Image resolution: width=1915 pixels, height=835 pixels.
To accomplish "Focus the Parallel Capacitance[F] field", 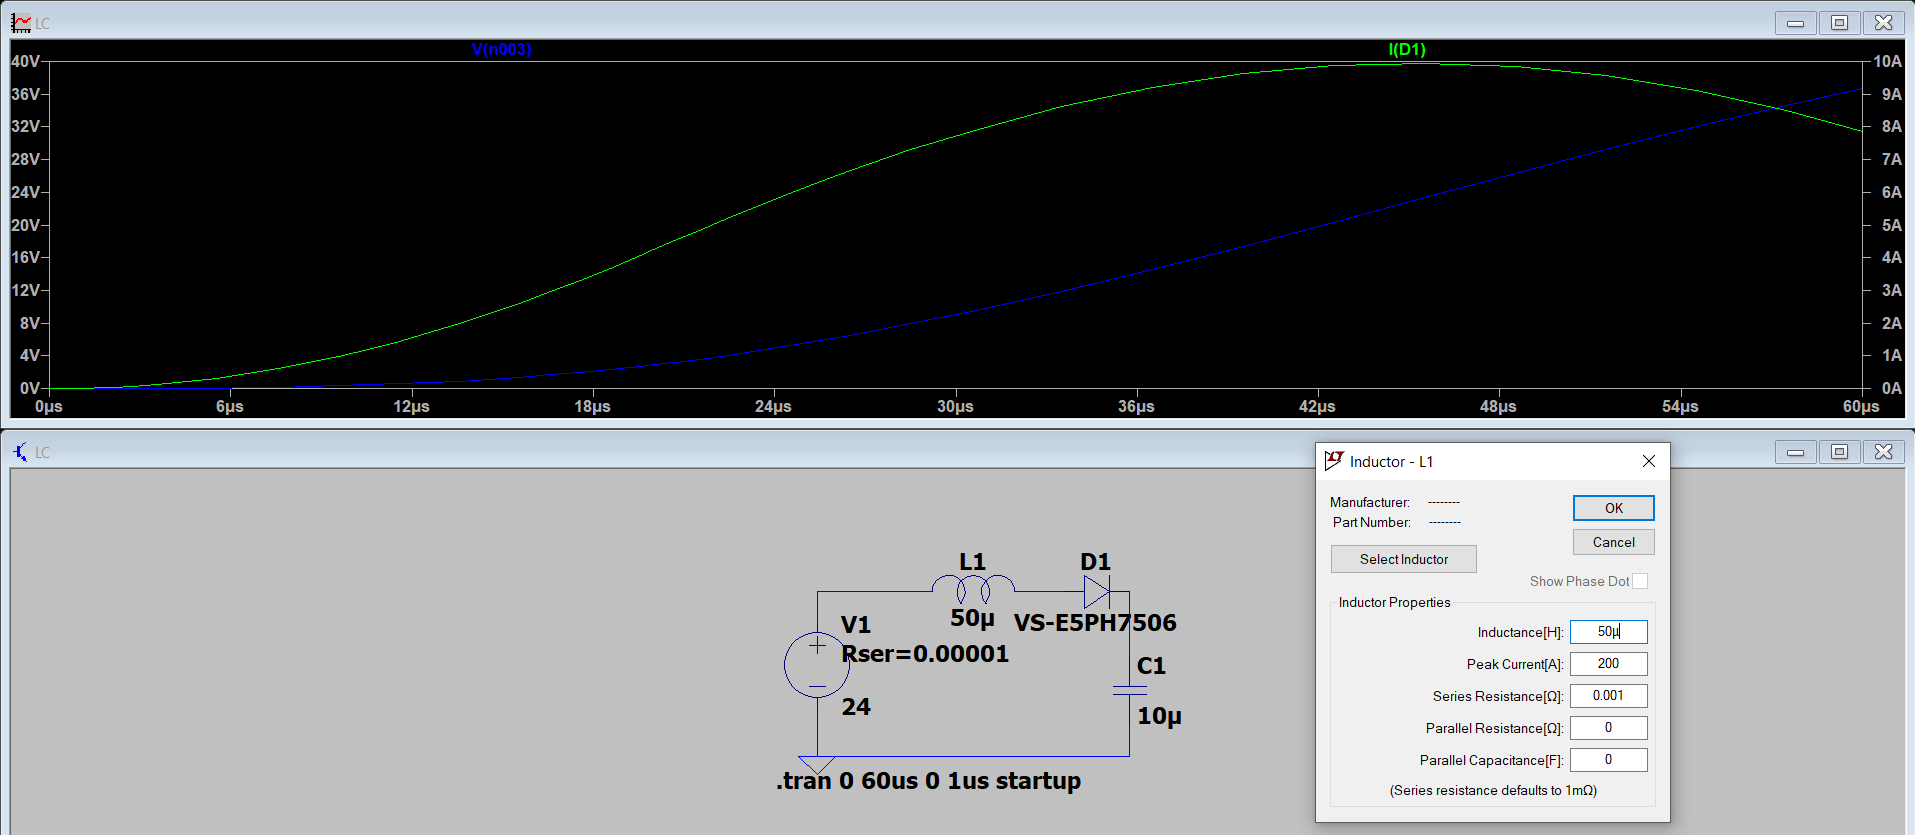I will click(1608, 760).
